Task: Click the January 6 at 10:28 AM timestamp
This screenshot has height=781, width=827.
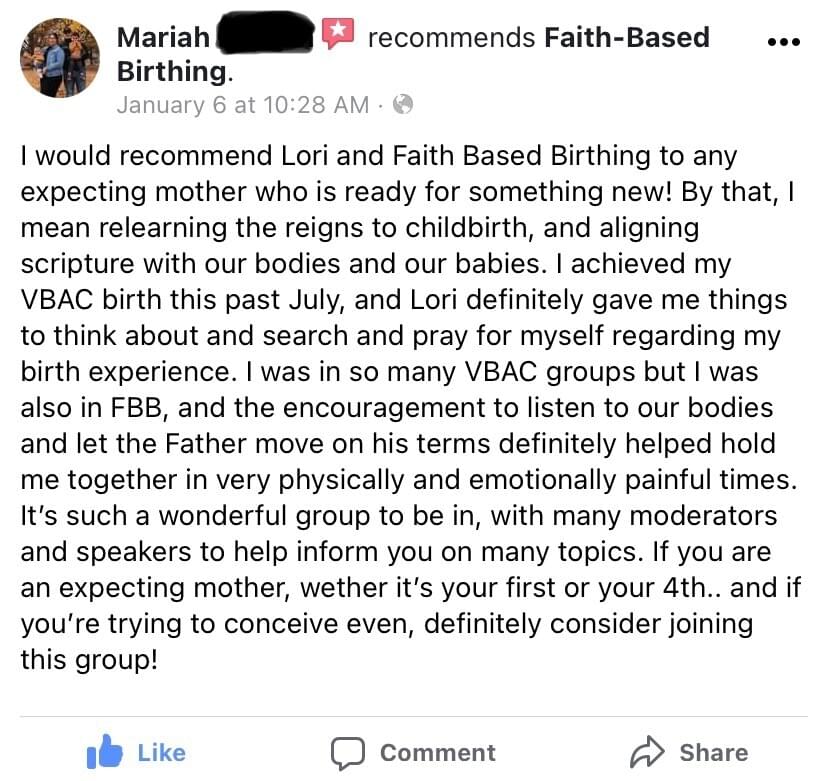Action: coord(242,104)
